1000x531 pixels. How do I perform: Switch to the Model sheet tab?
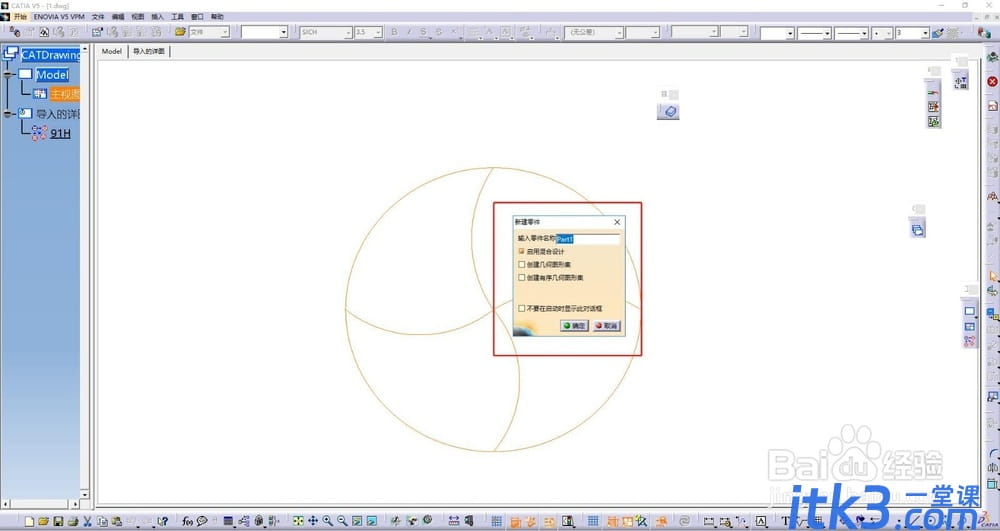(112, 51)
